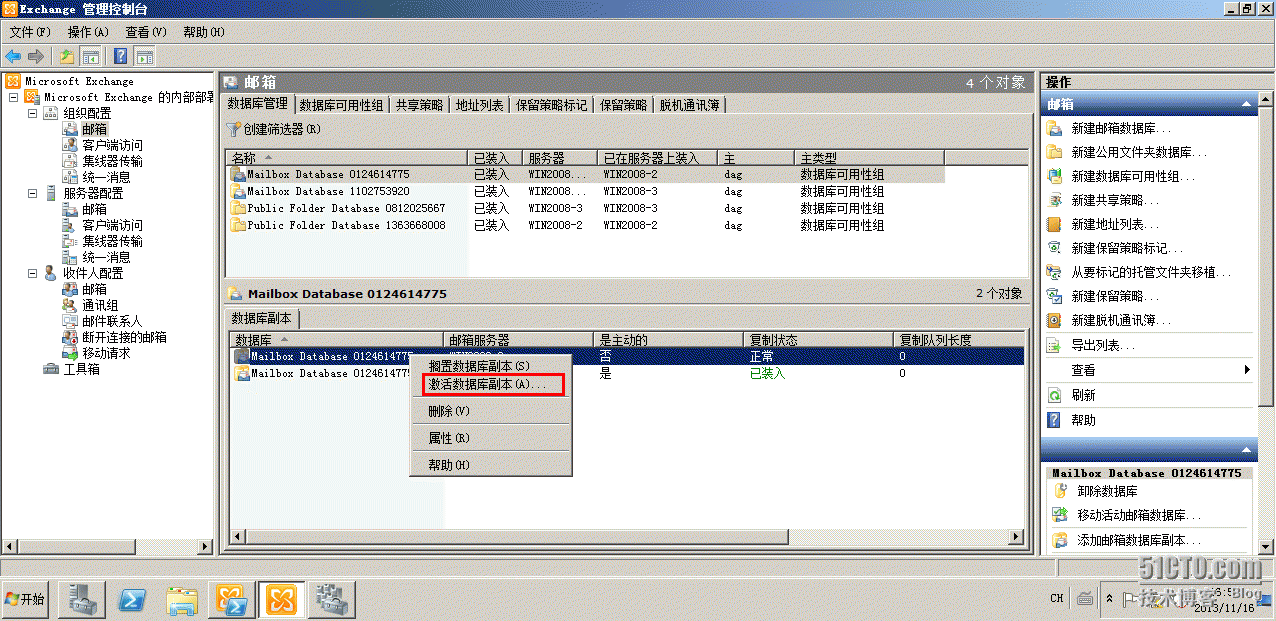Click the blue Help question-mark toolbar icon
The width and height of the screenshot is (1276, 621).
pos(121,56)
